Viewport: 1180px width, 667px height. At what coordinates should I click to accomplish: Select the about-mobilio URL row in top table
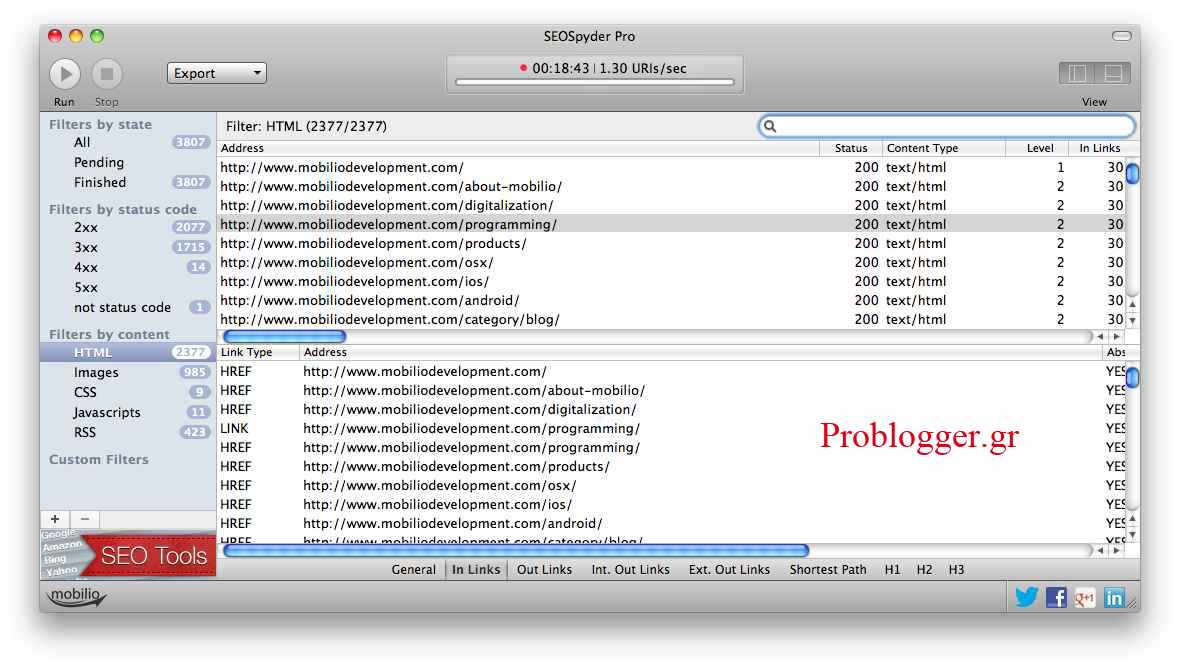pyautogui.click(x=672, y=187)
